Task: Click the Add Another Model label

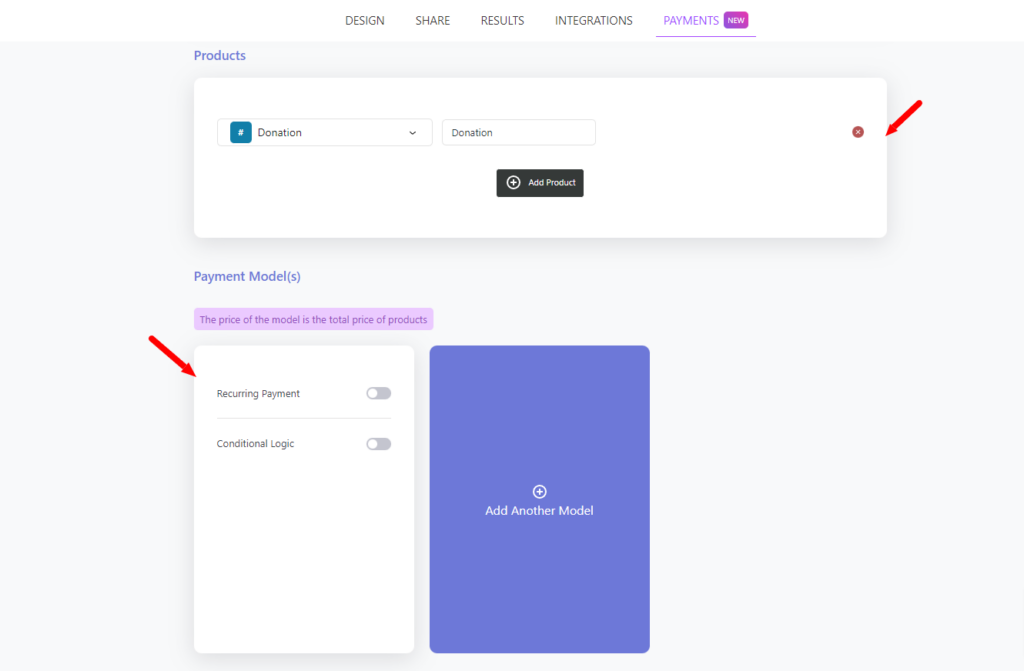Action: (539, 510)
